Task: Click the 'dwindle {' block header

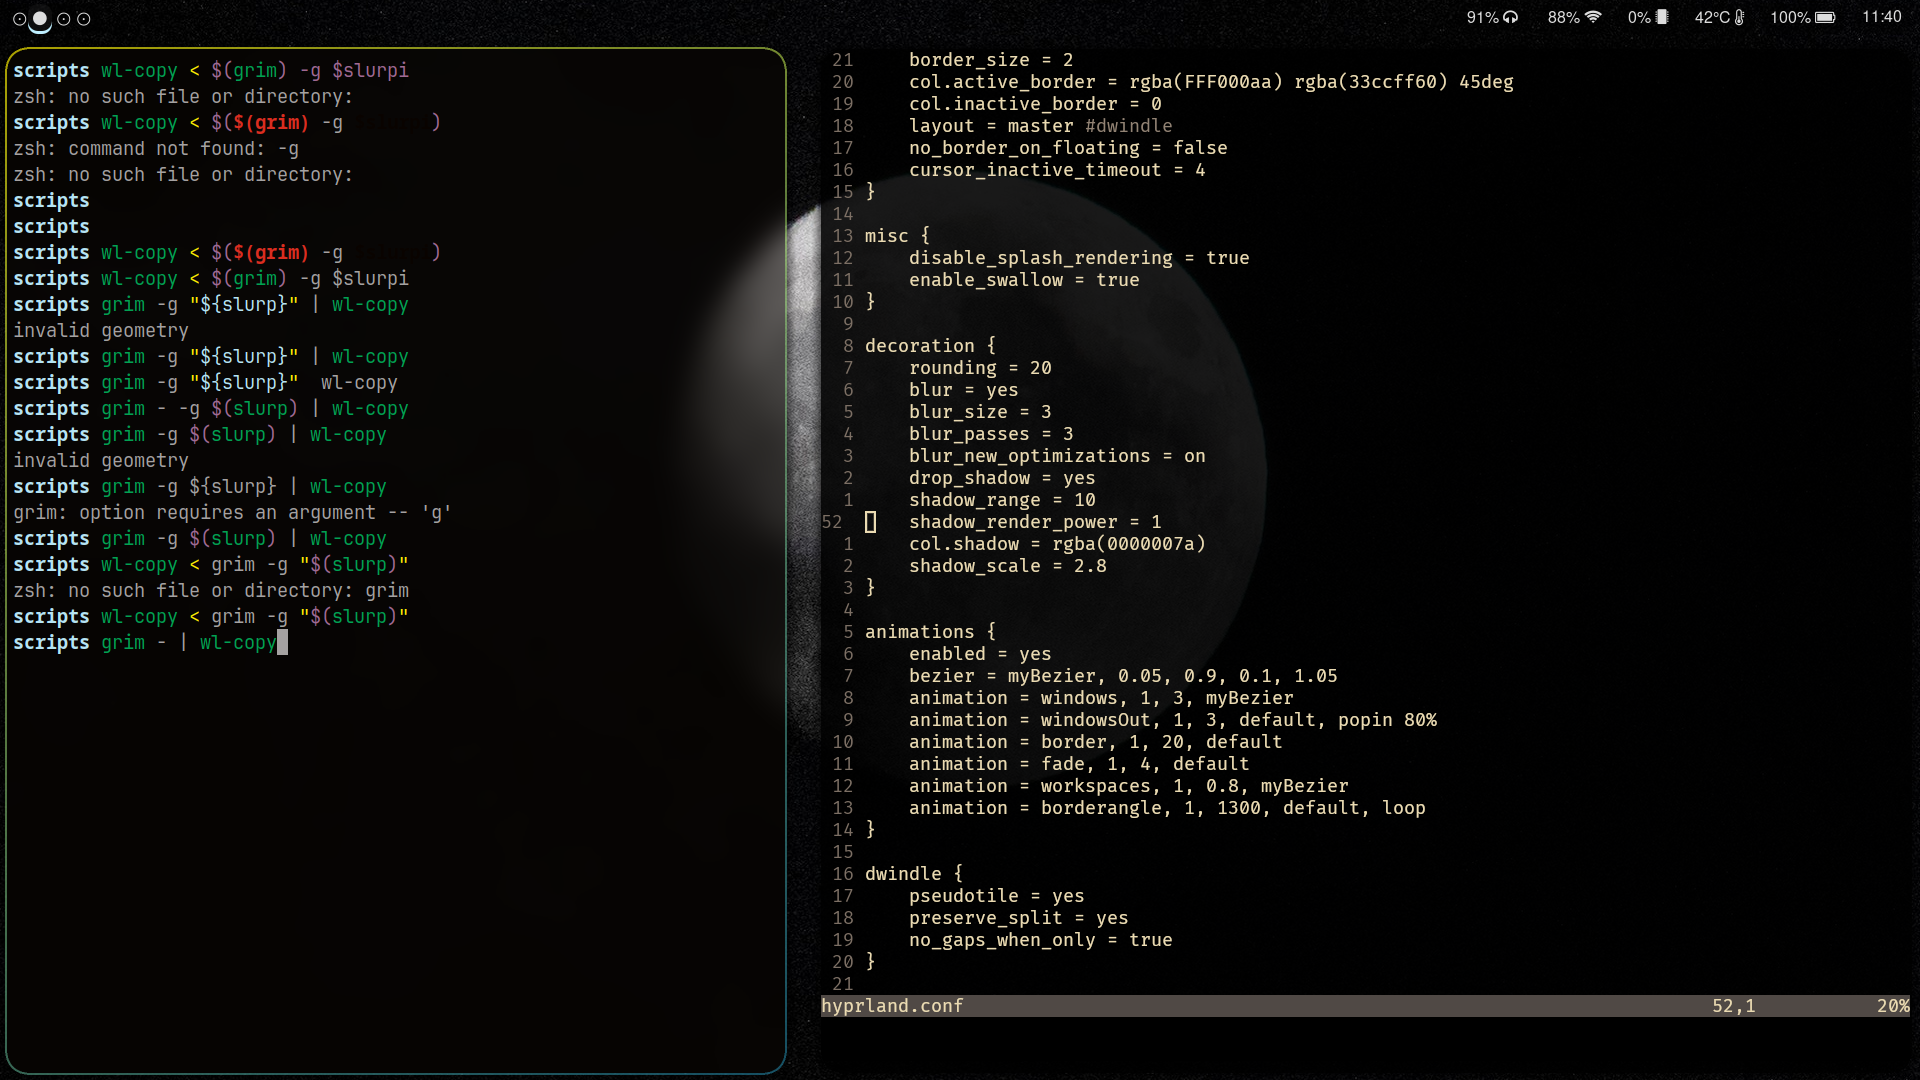Action: pyautogui.click(x=913, y=874)
